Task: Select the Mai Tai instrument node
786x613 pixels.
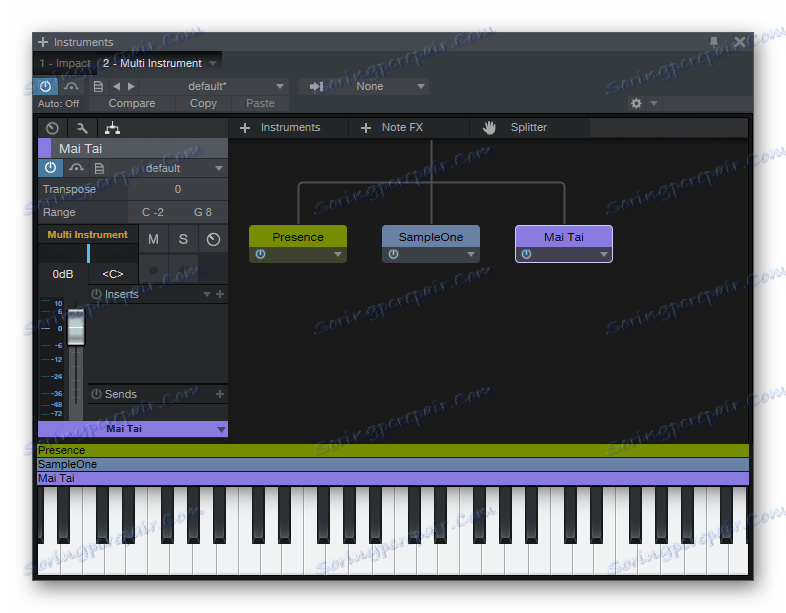Action: (x=564, y=237)
